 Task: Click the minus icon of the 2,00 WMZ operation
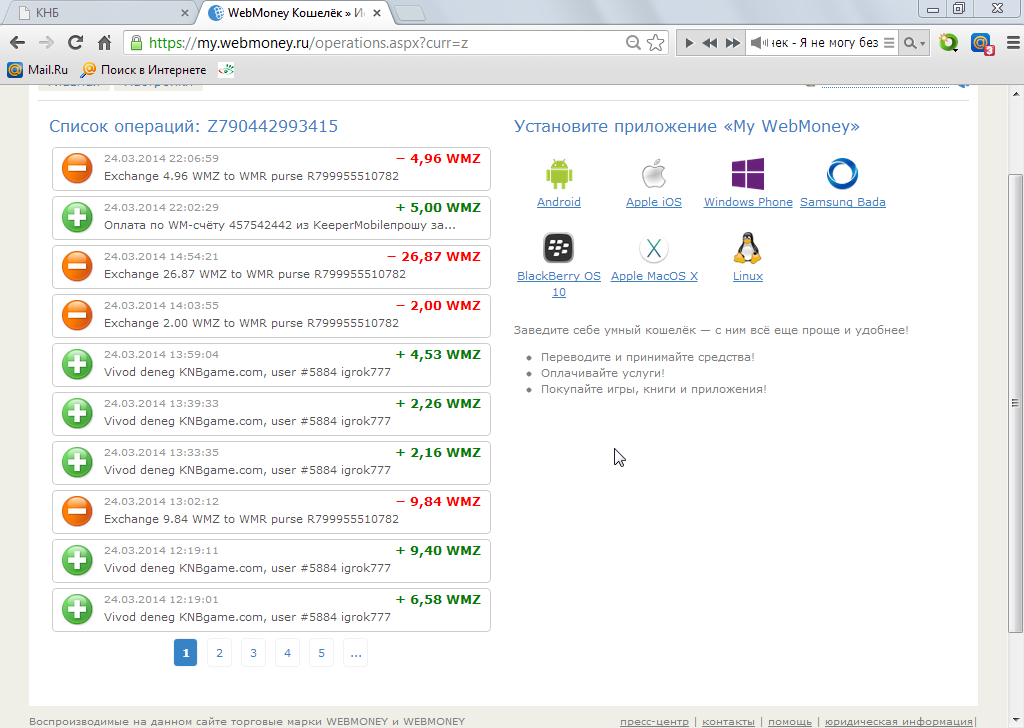click(x=77, y=315)
